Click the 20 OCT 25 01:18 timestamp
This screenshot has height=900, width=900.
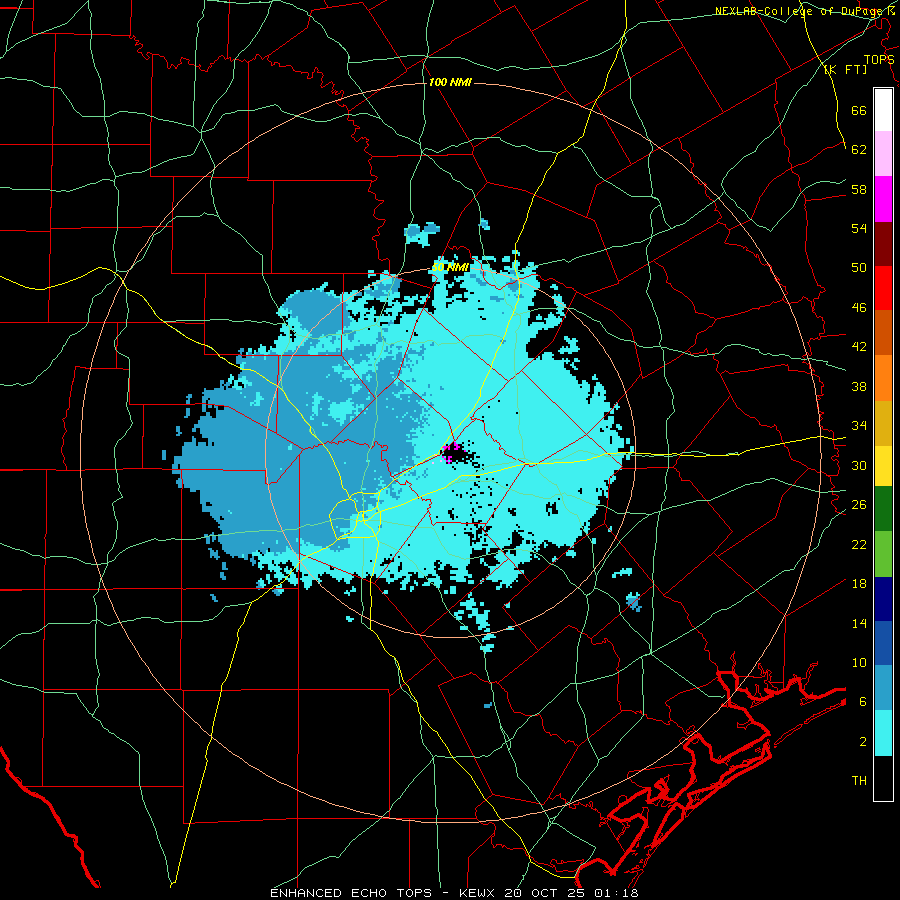(x=570, y=893)
